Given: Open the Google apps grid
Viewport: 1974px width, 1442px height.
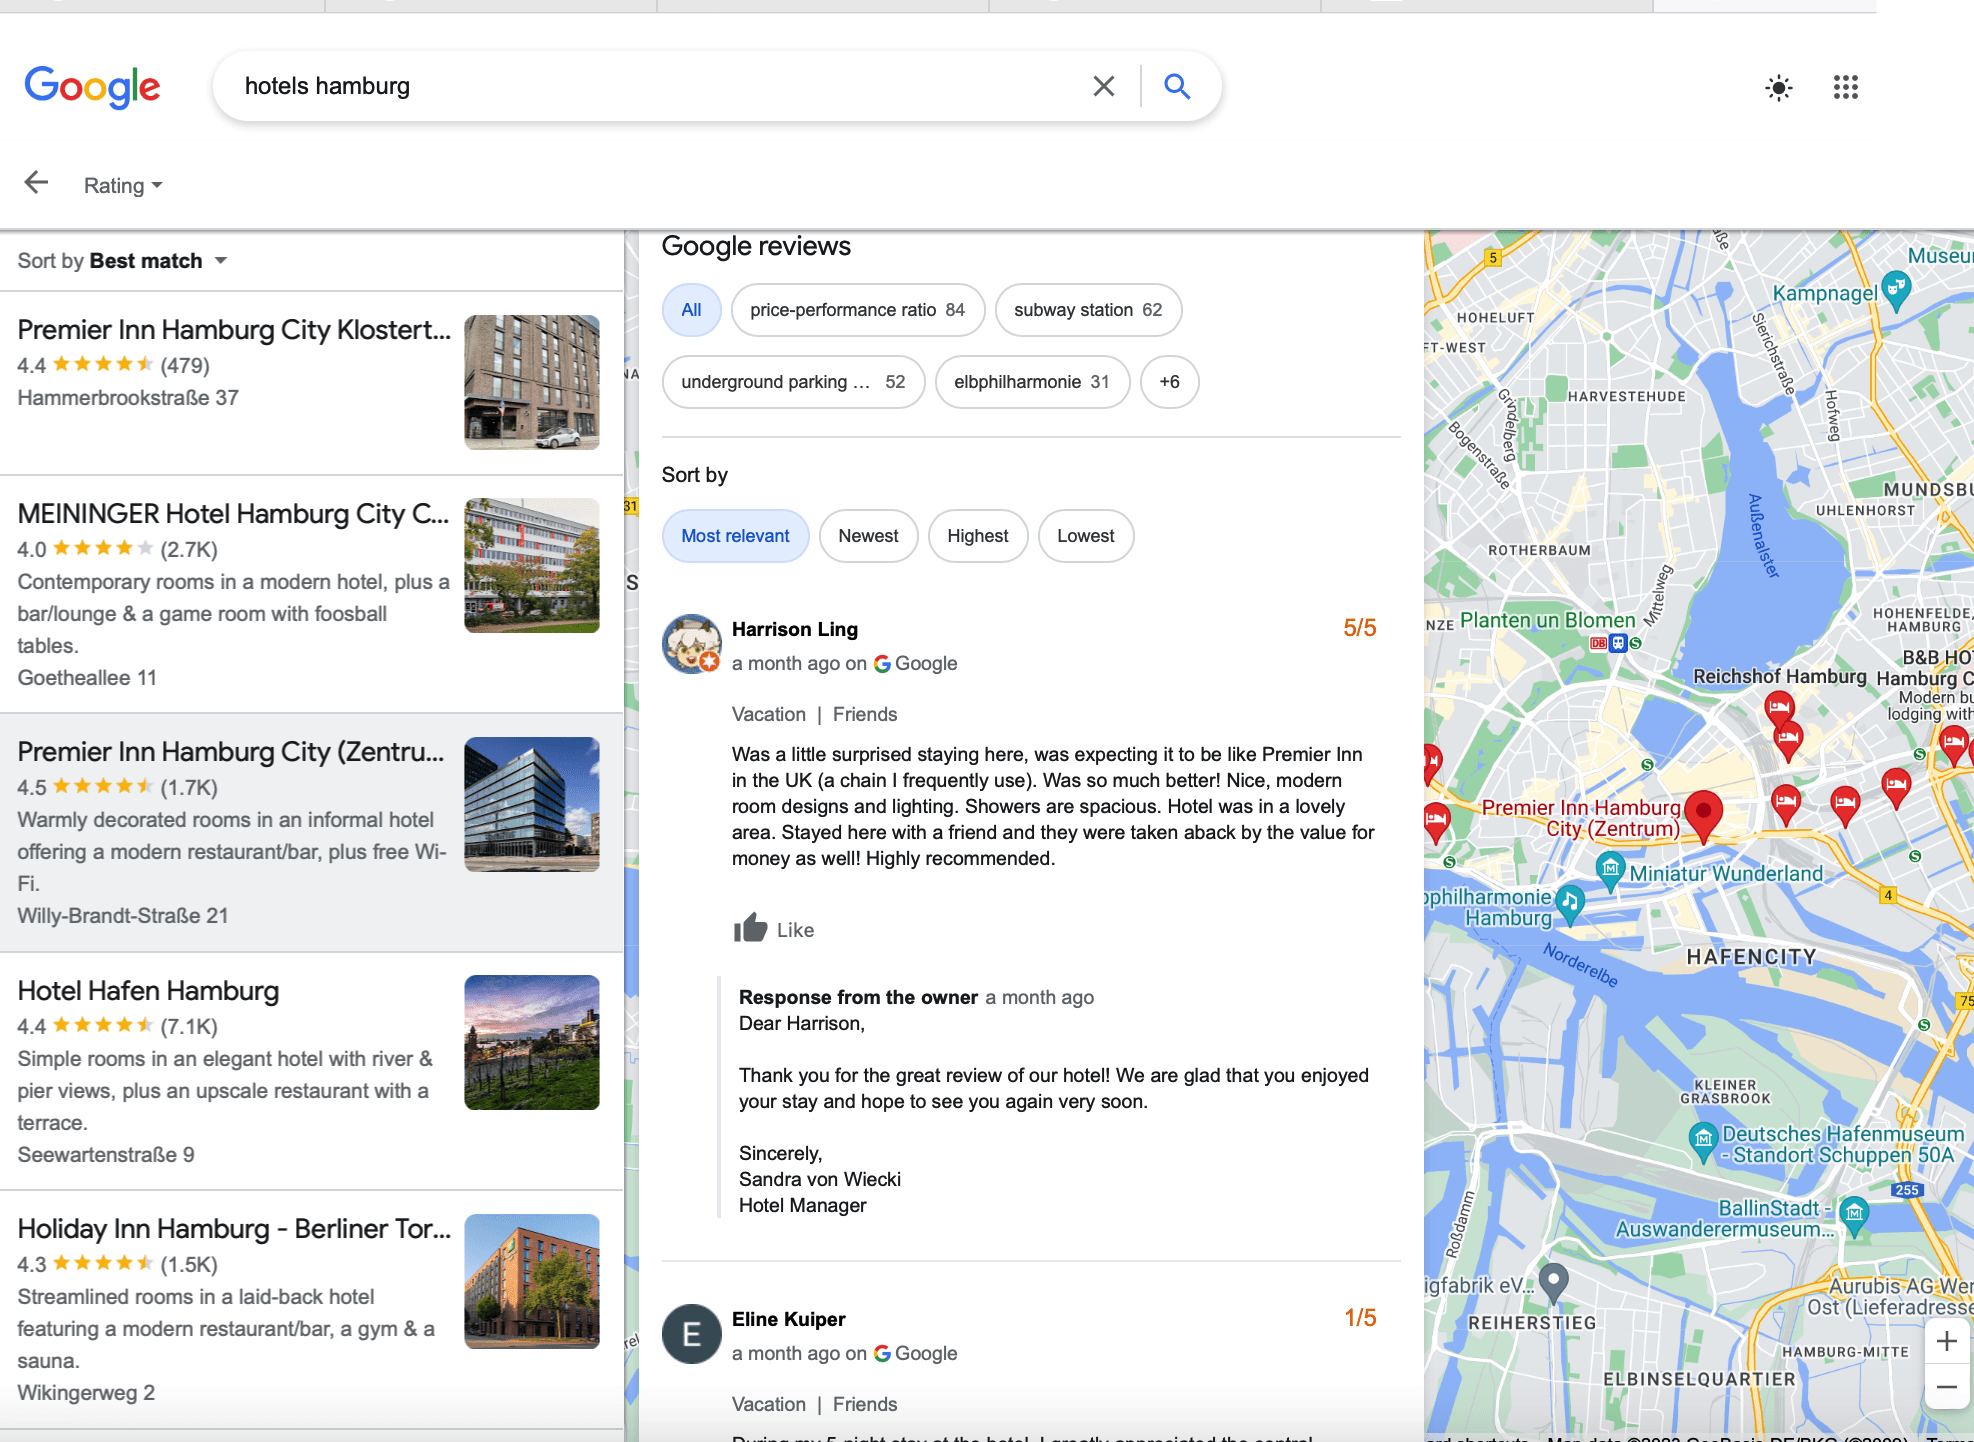Looking at the screenshot, I should (x=1846, y=88).
